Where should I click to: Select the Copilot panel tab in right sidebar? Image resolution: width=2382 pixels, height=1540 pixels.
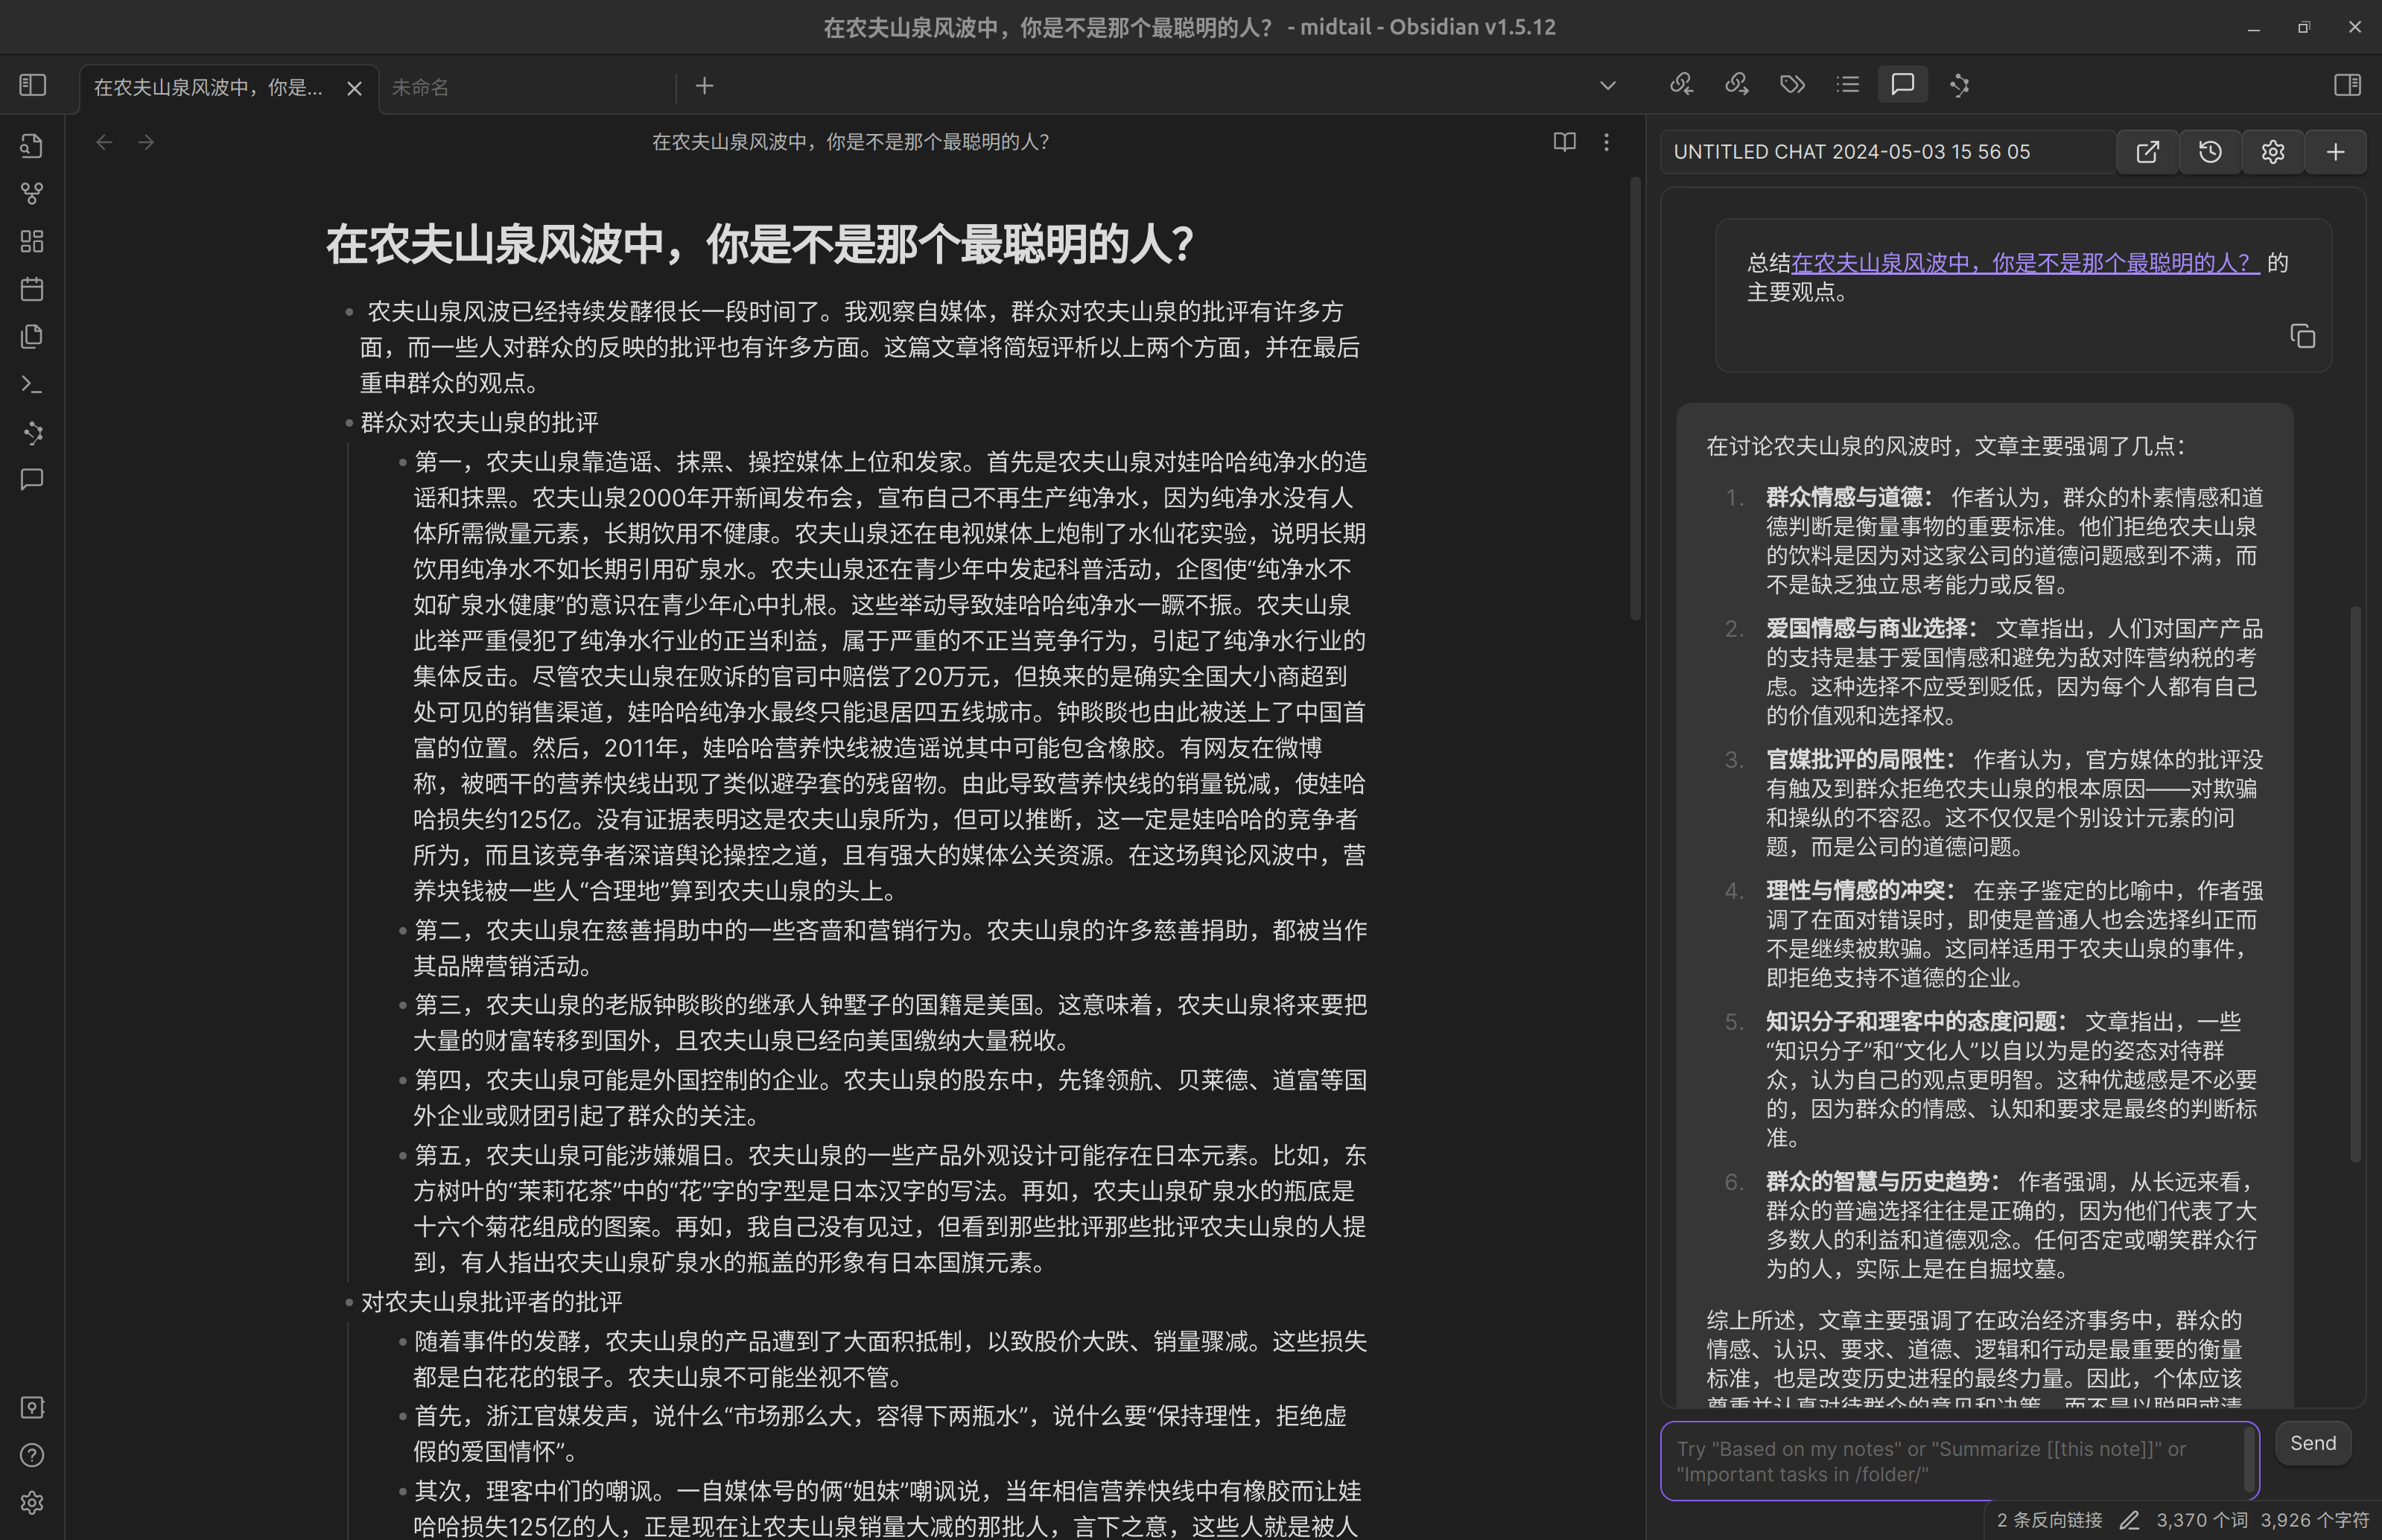[x=1959, y=85]
